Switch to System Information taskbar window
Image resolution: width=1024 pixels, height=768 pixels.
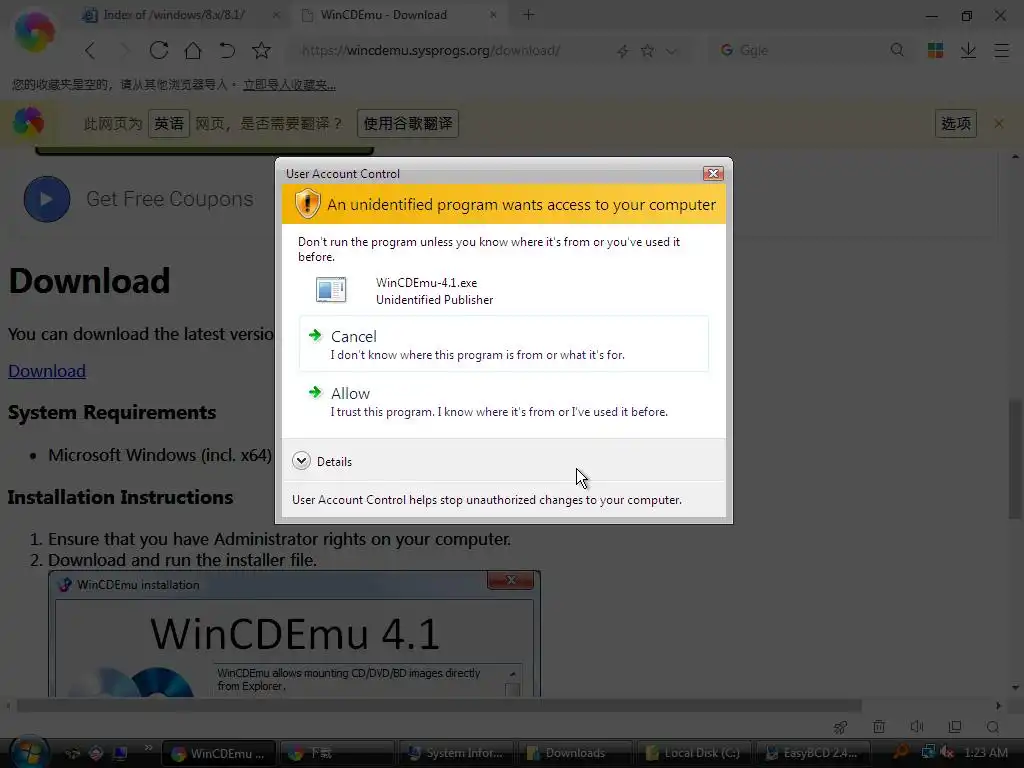[455, 754]
